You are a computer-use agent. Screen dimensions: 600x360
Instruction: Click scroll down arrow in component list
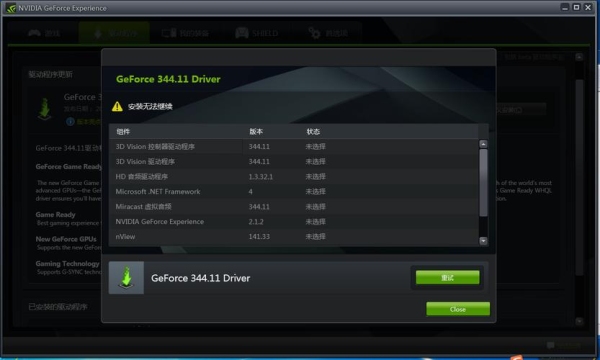click(x=483, y=241)
